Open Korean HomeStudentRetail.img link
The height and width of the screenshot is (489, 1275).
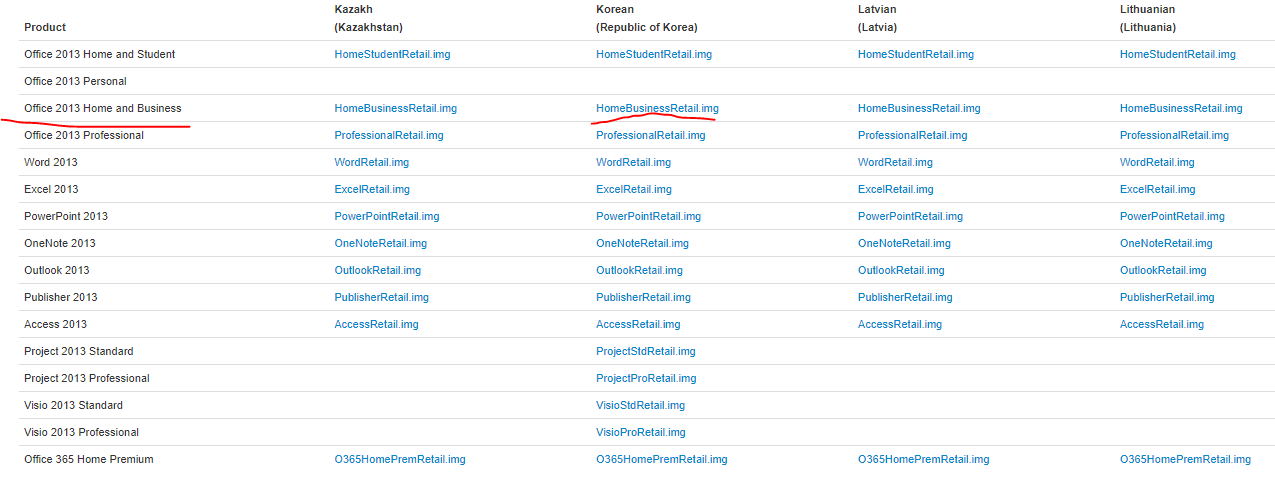(x=654, y=54)
